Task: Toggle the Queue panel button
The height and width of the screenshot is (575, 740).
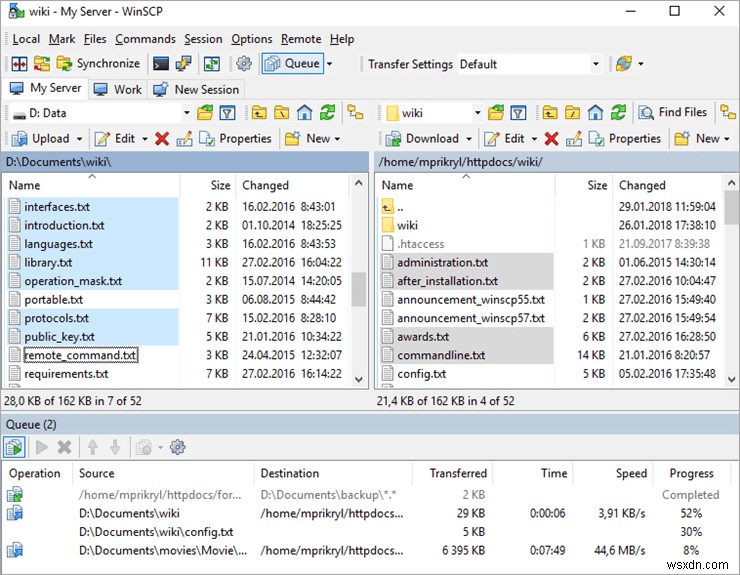Action: click(293, 64)
